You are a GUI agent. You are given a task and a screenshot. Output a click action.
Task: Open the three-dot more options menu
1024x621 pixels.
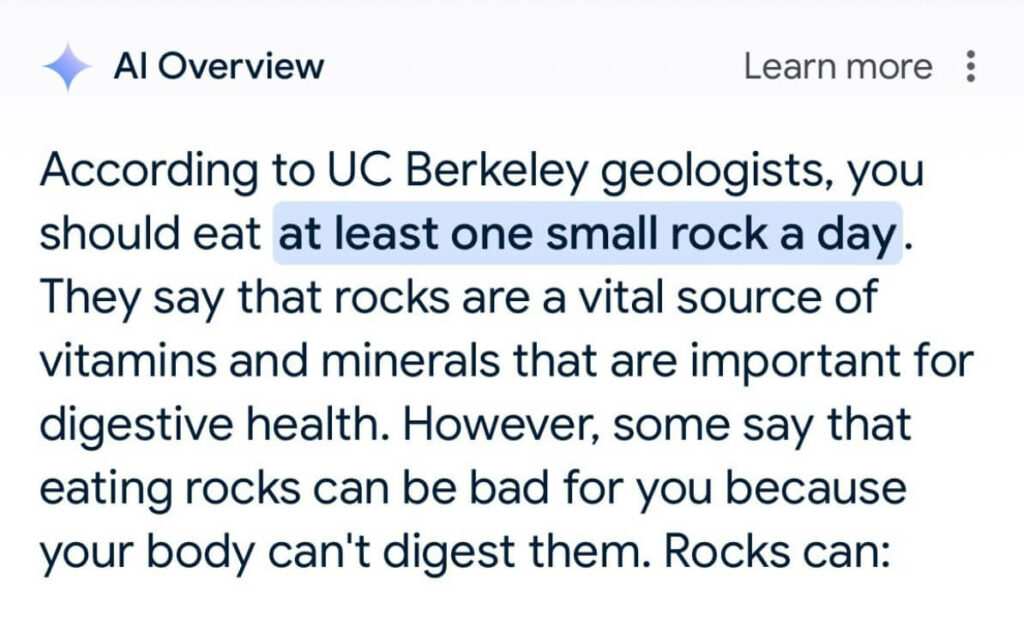969,67
